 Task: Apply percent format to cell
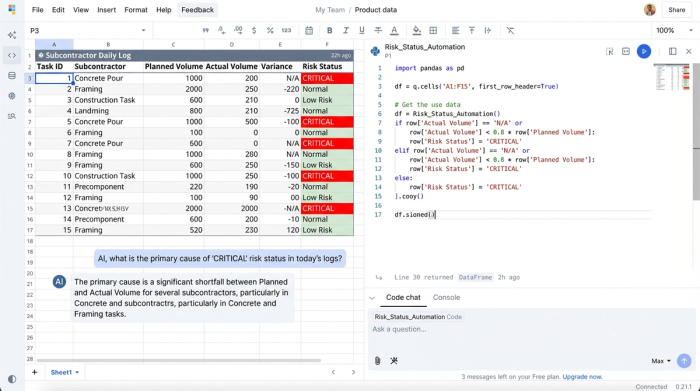(270, 30)
